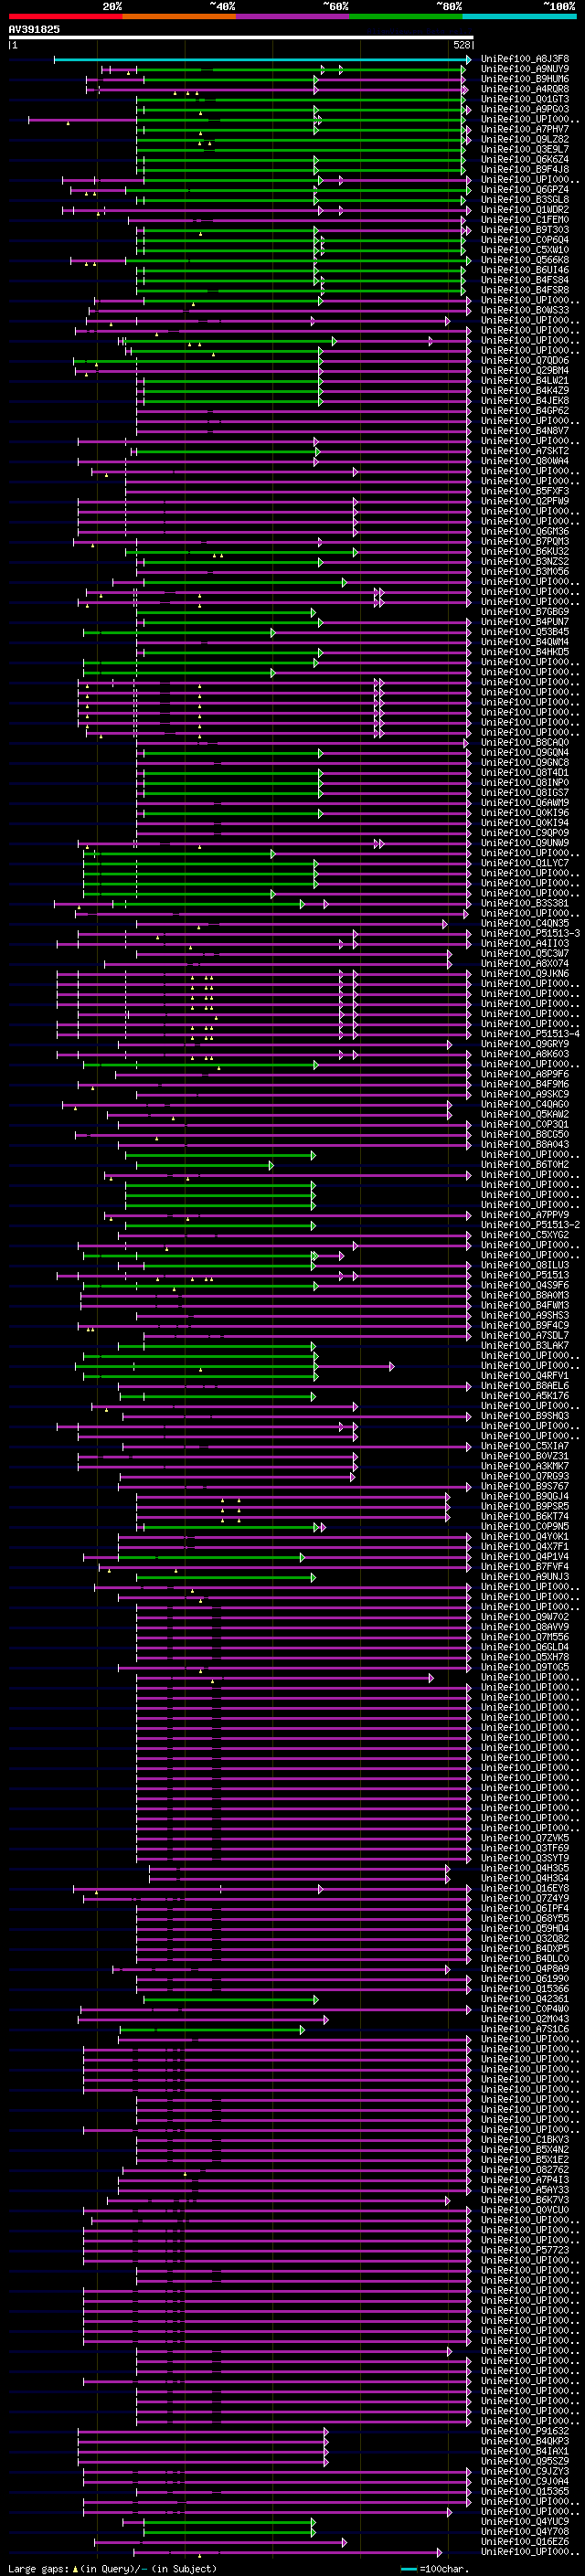Image resolution: width=585 pixels, height=2576 pixels.
Task: Select the UniRef100_Q6GPZ4 label
Action: click(525, 189)
